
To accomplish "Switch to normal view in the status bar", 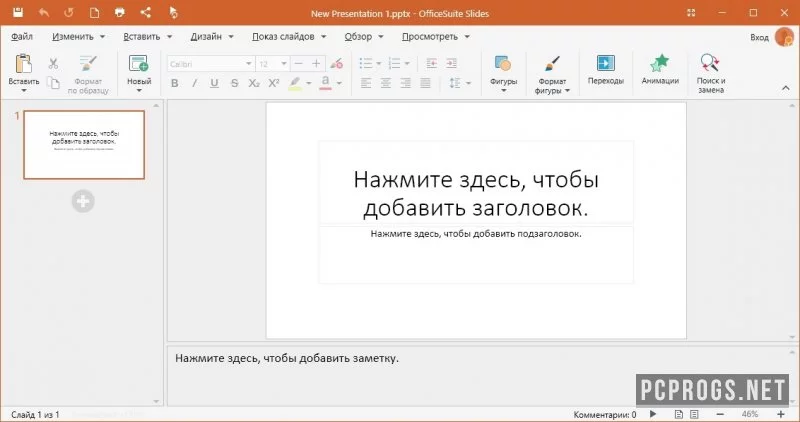I will (x=679, y=414).
